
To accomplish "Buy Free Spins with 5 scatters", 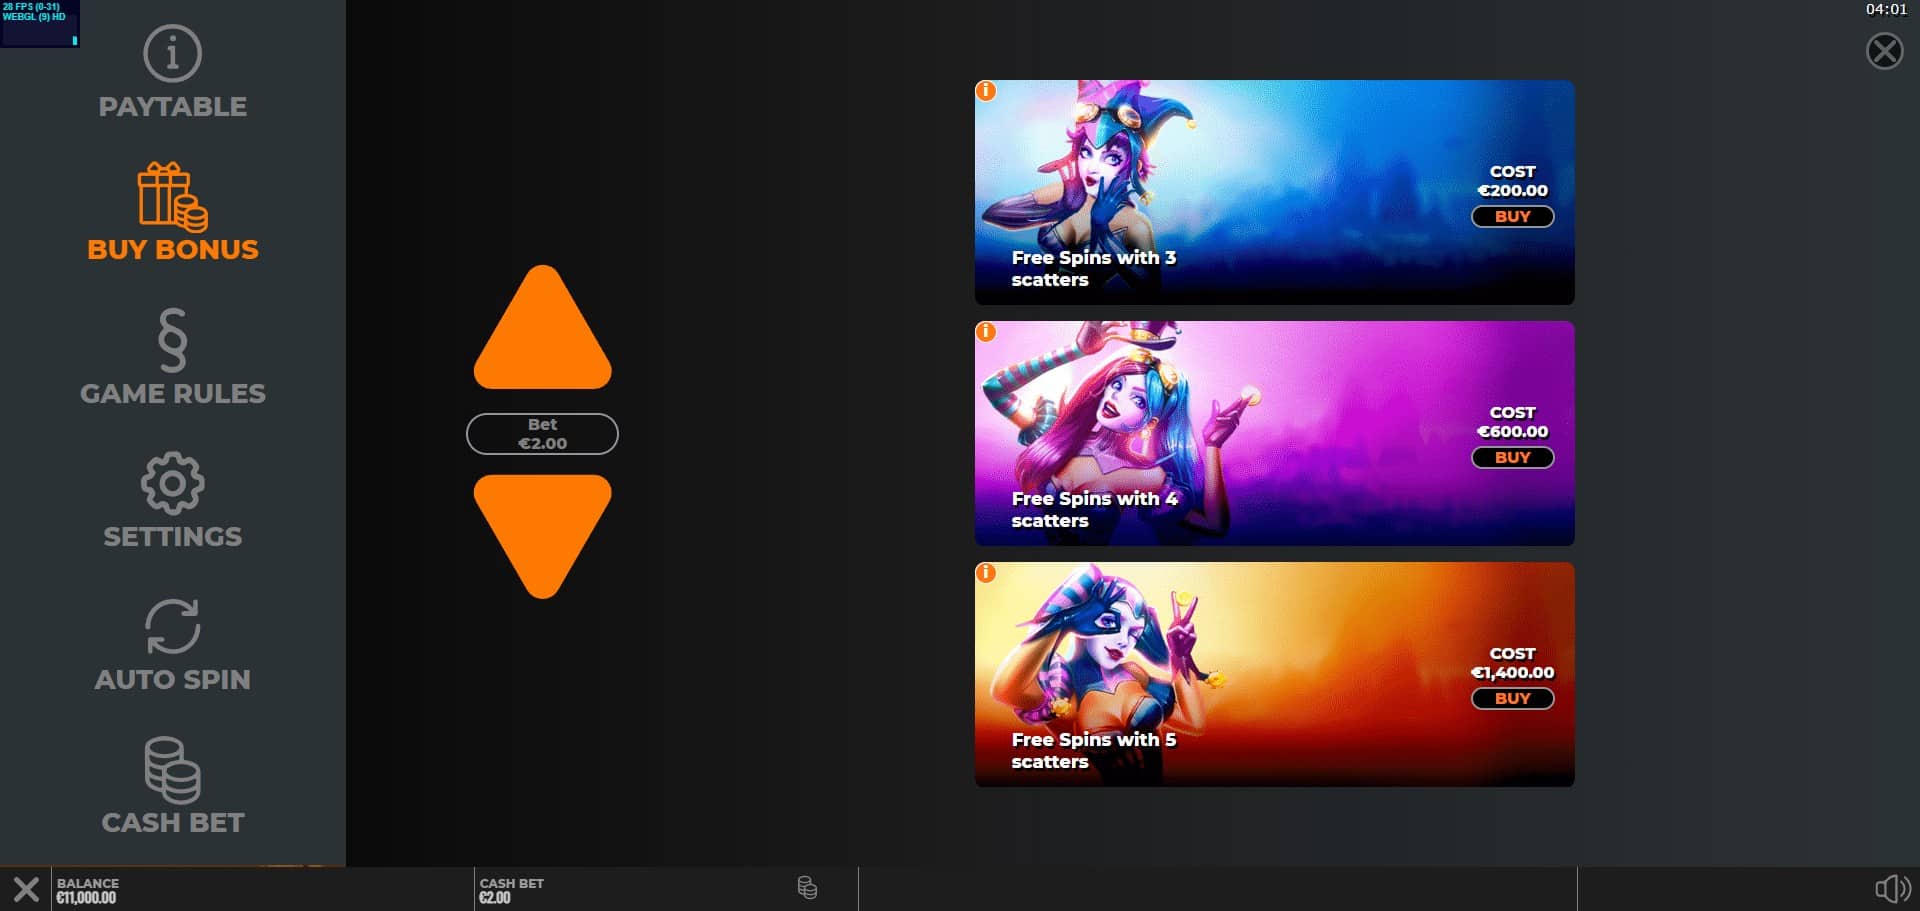I will click(1512, 698).
